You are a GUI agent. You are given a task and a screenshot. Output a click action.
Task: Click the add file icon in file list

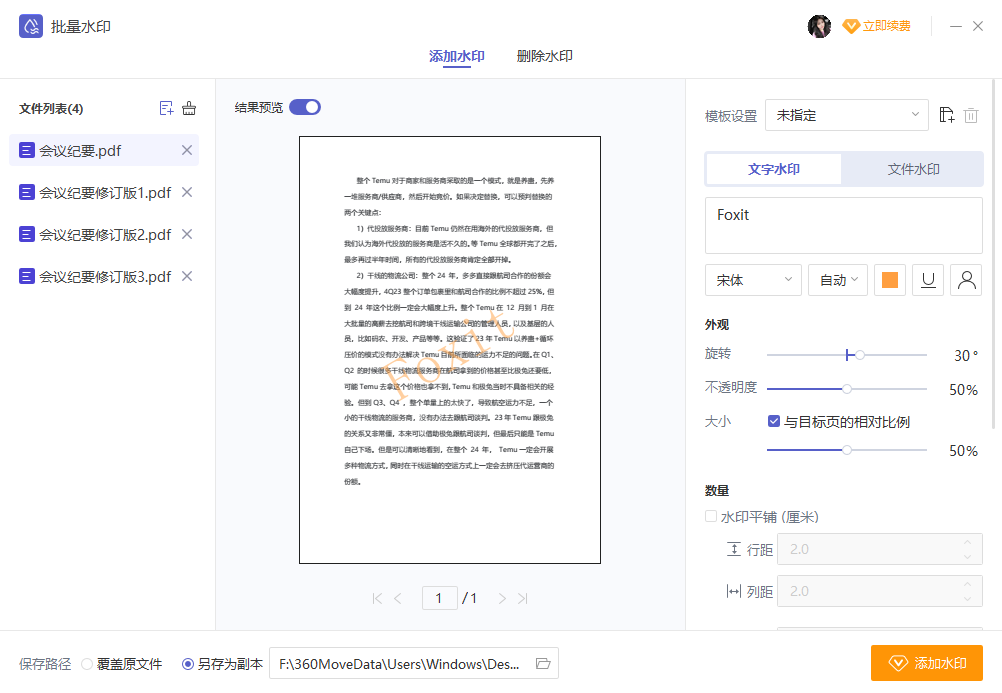167,108
